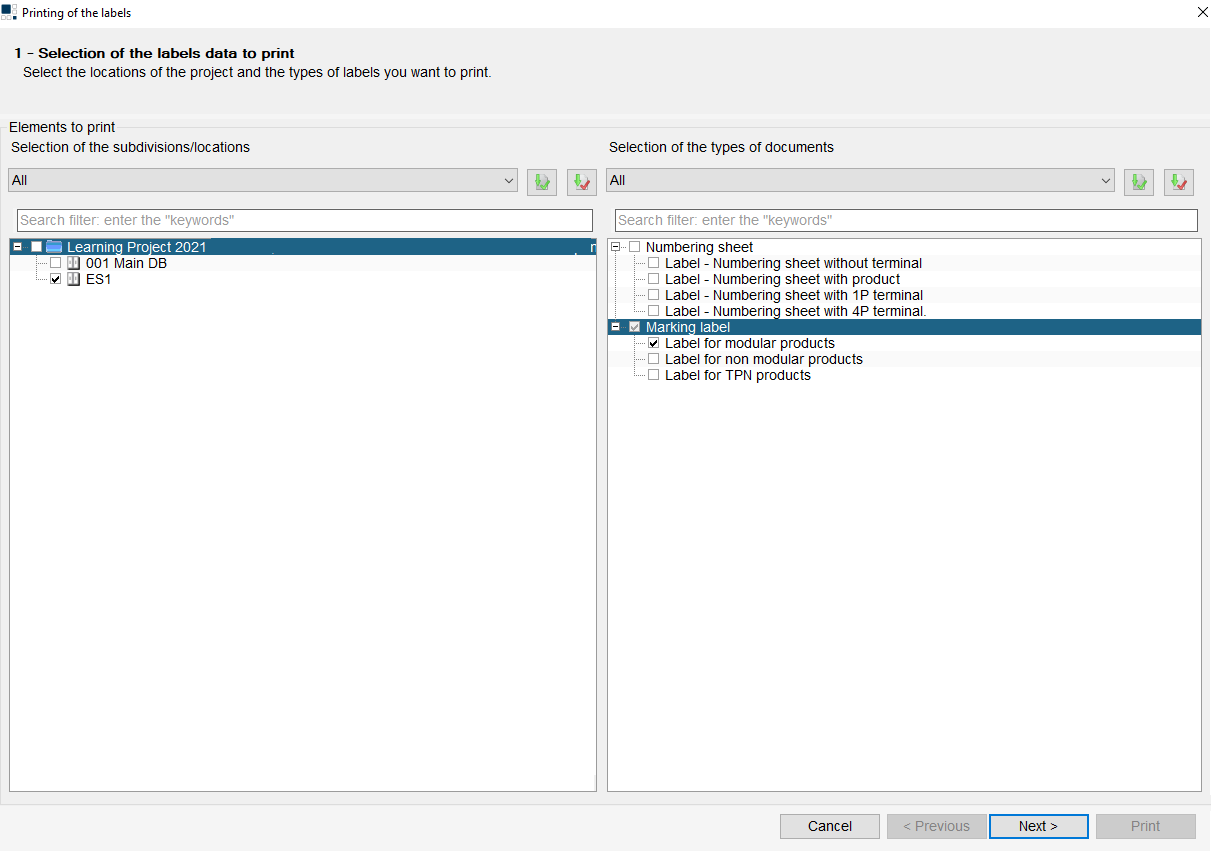Enable Label - Numbering sheet with 1P terminal
Image resolution: width=1211 pixels, height=851 pixels.
coord(653,294)
